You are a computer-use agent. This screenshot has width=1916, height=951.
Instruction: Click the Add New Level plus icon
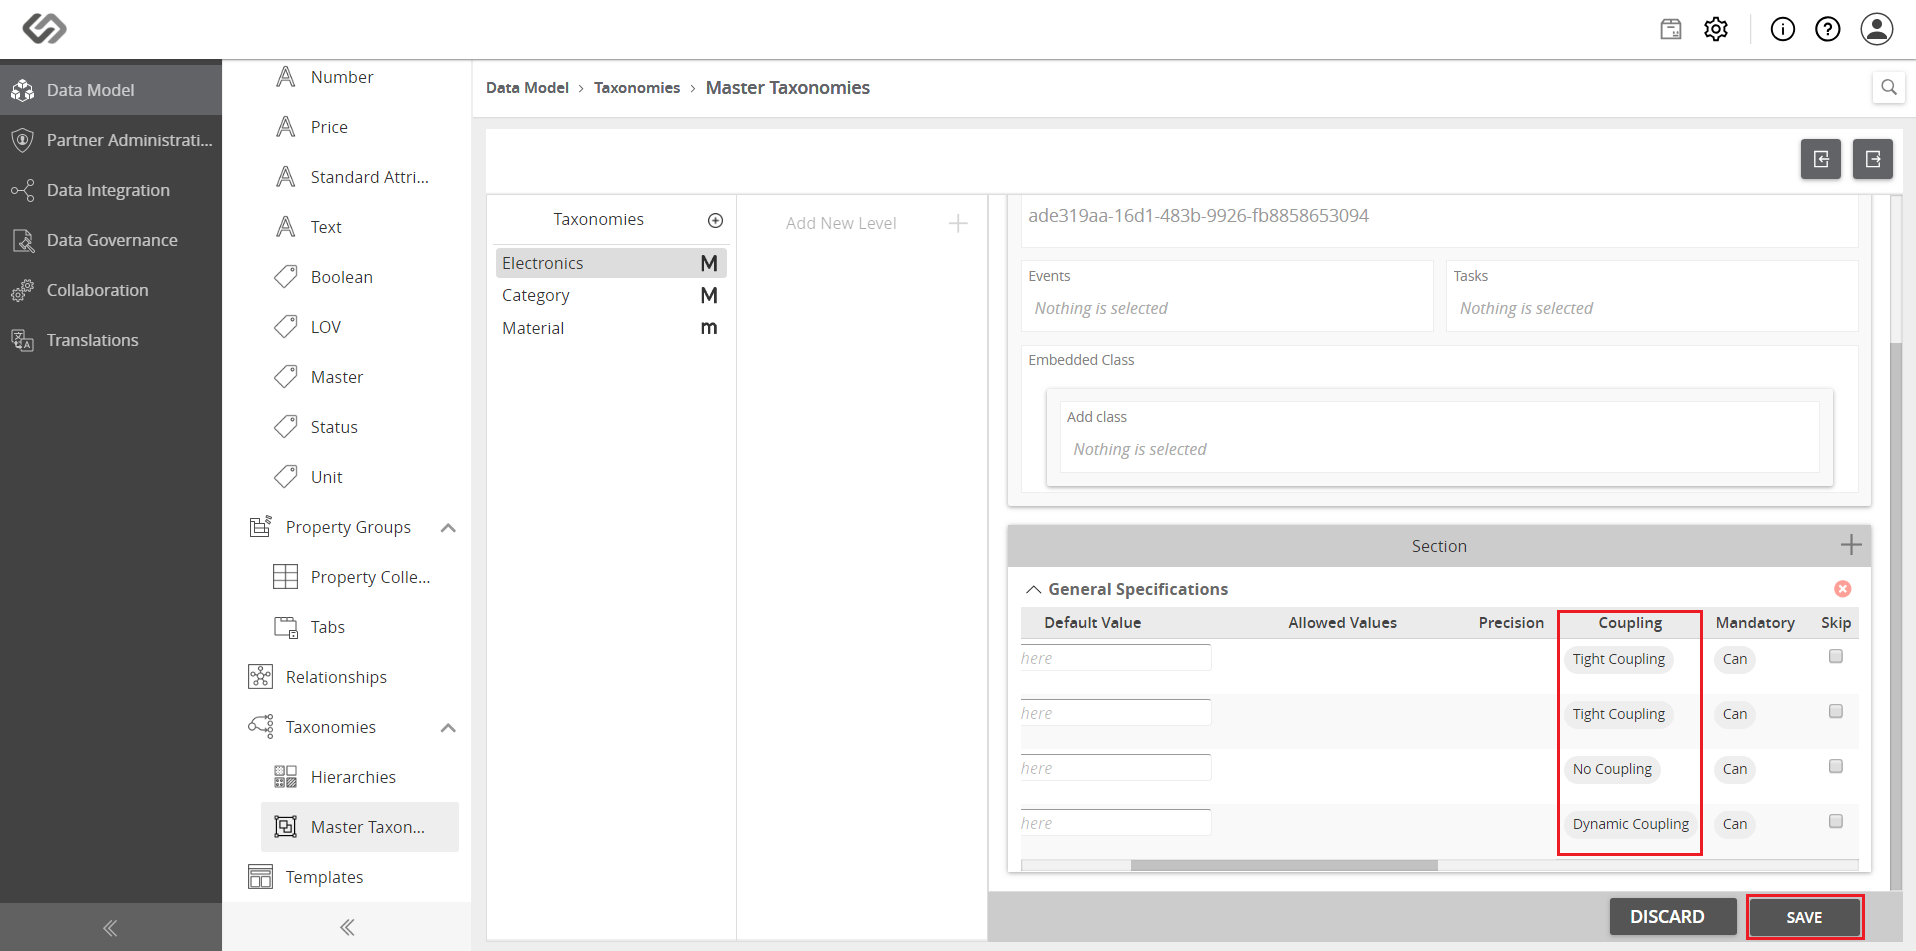click(958, 223)
